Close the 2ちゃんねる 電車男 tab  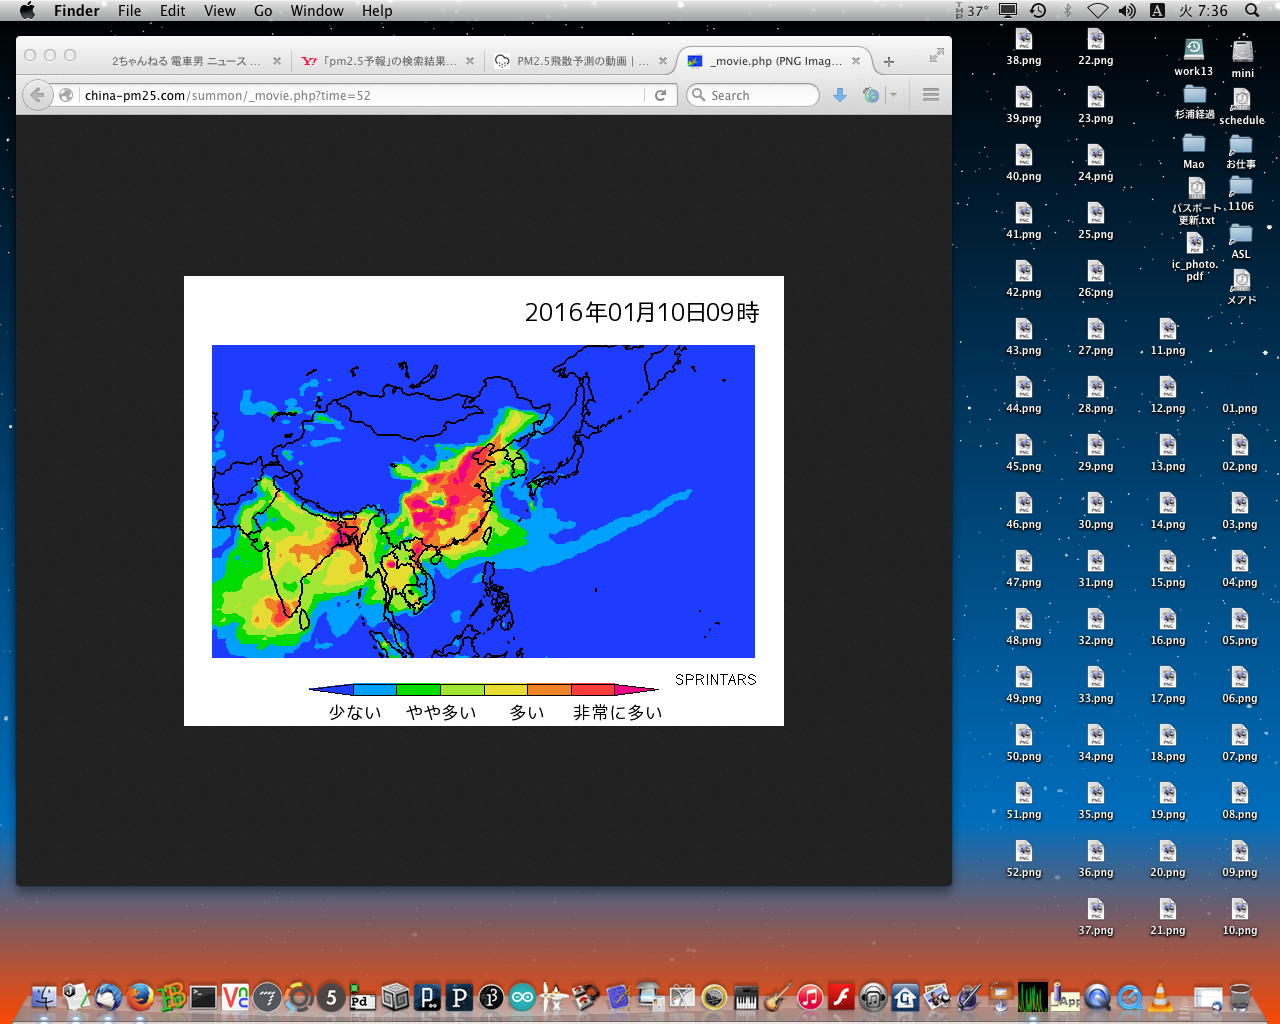tap(277, 61)
